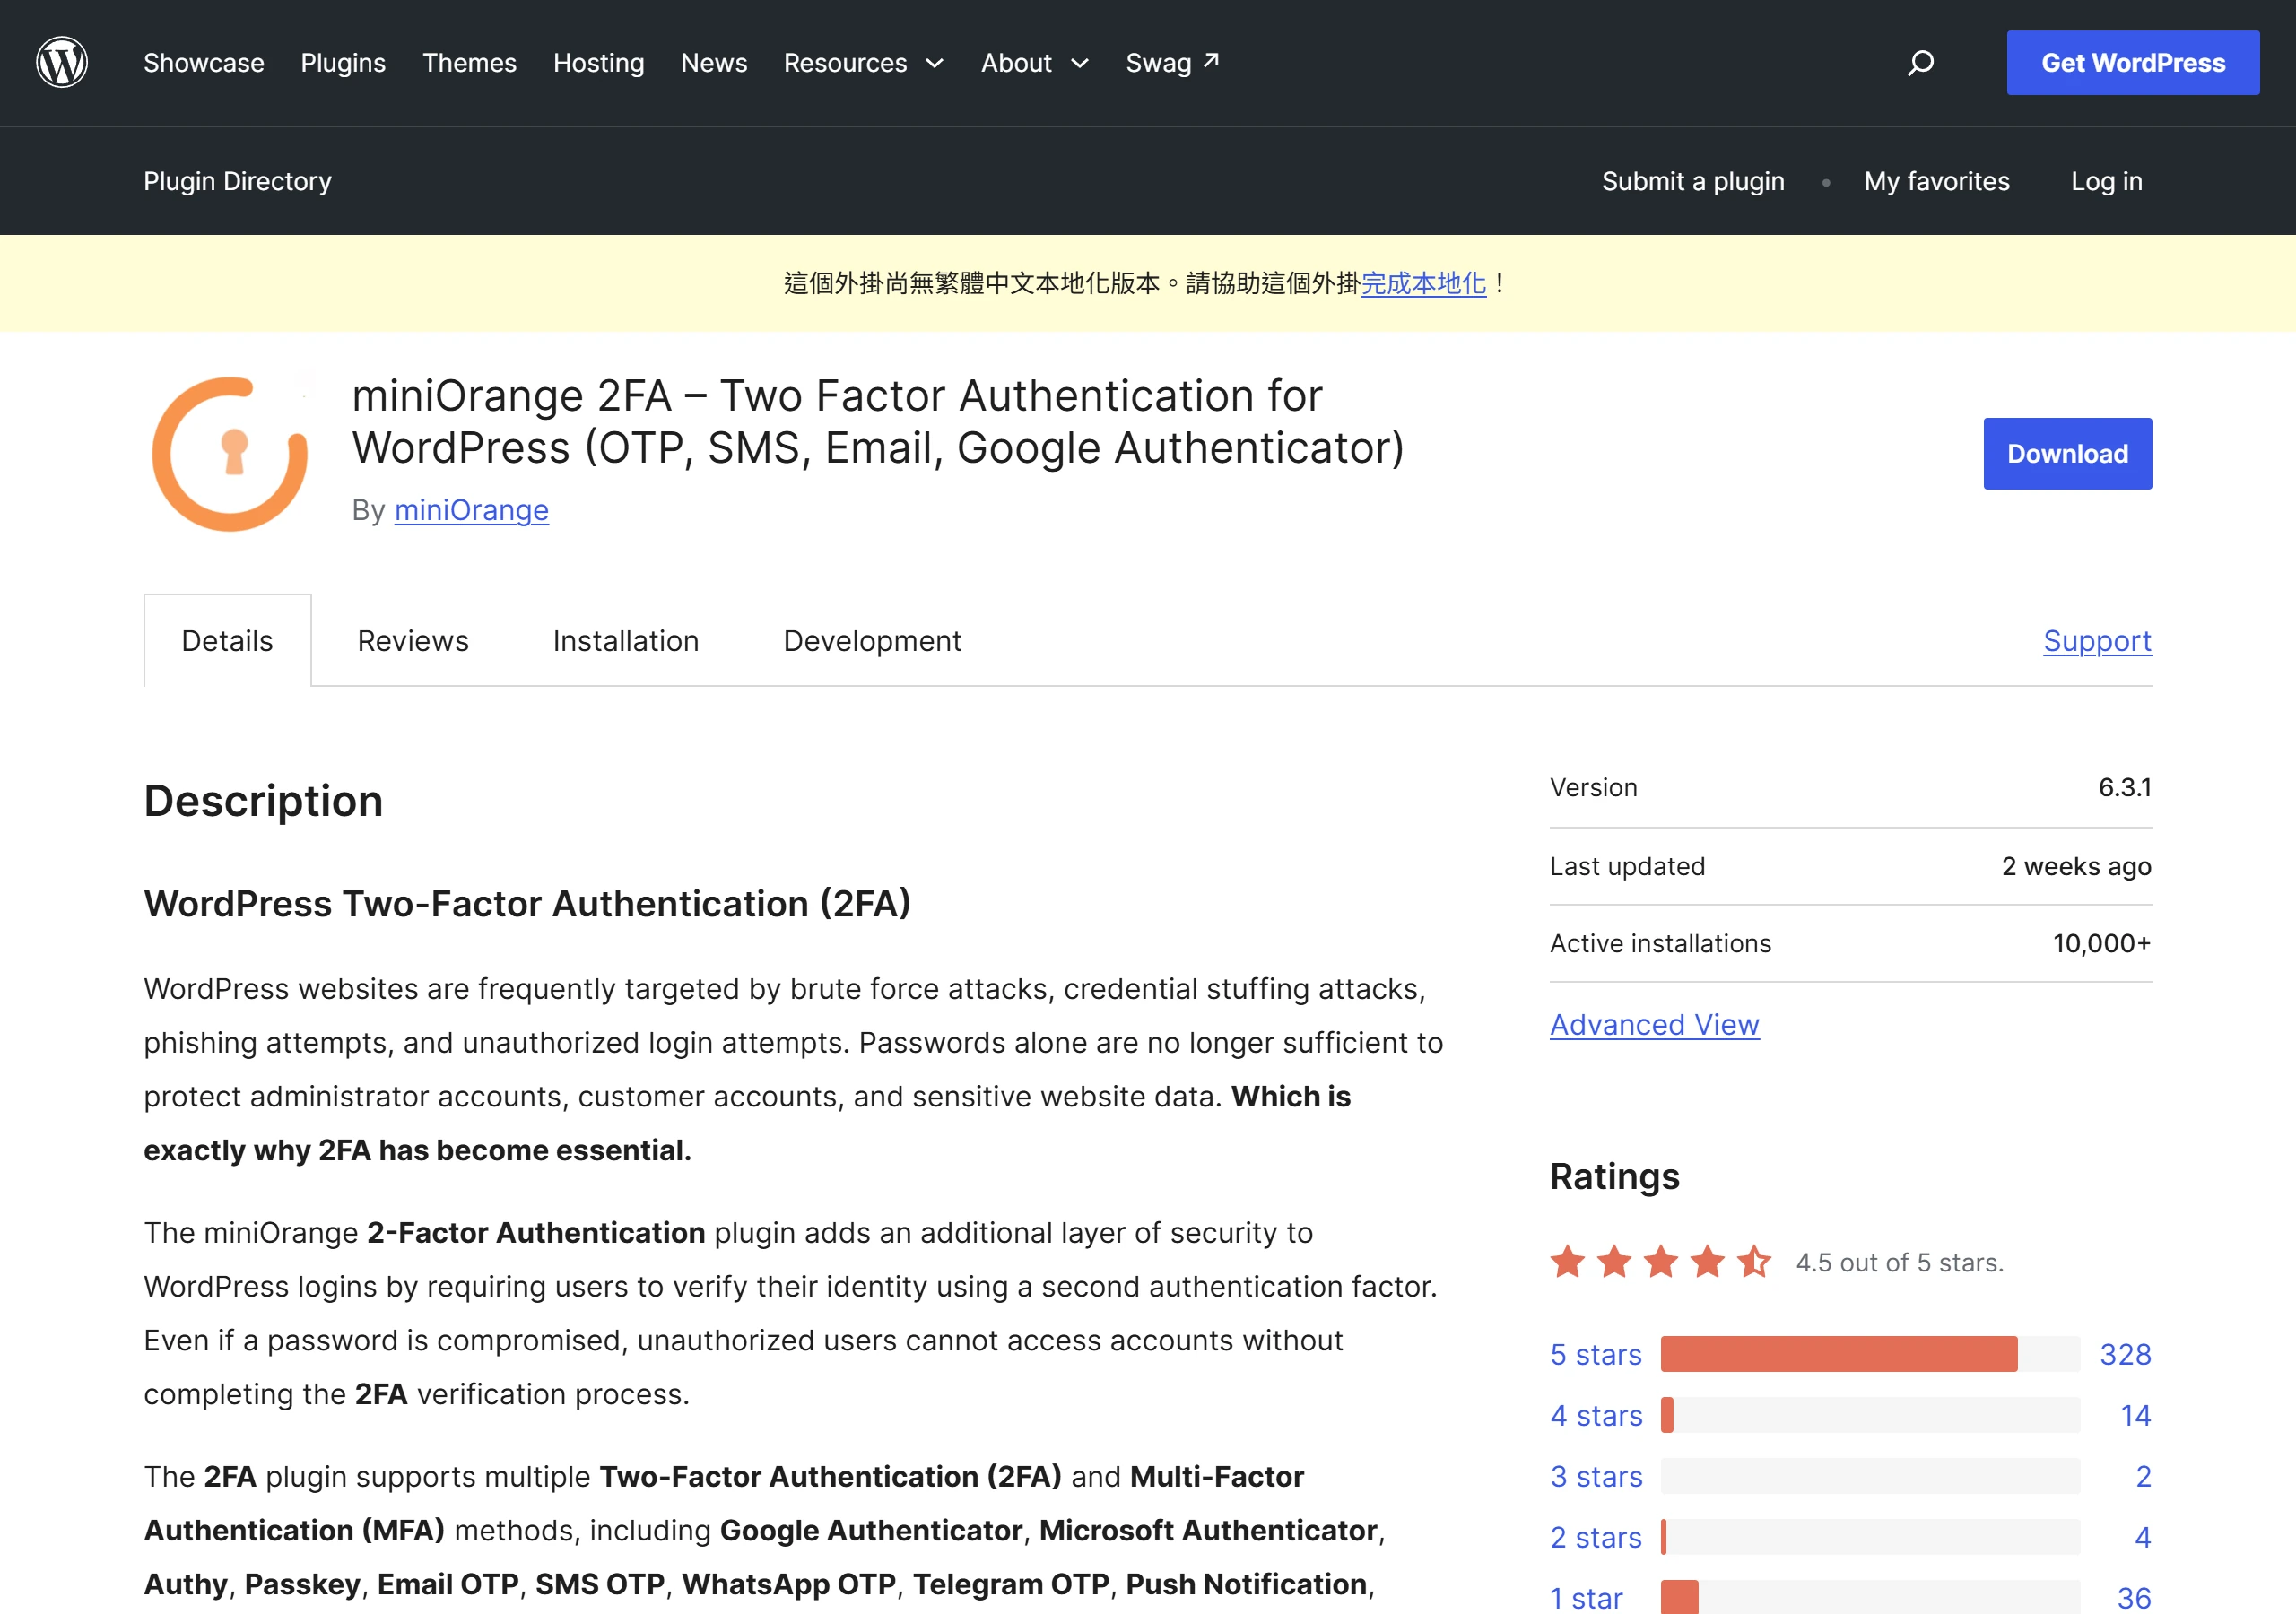Image resolution: width=2296 pixels, height=1614 pixels.
Task: Click the Ratings heading
Action: [x=1614, y=1176]
